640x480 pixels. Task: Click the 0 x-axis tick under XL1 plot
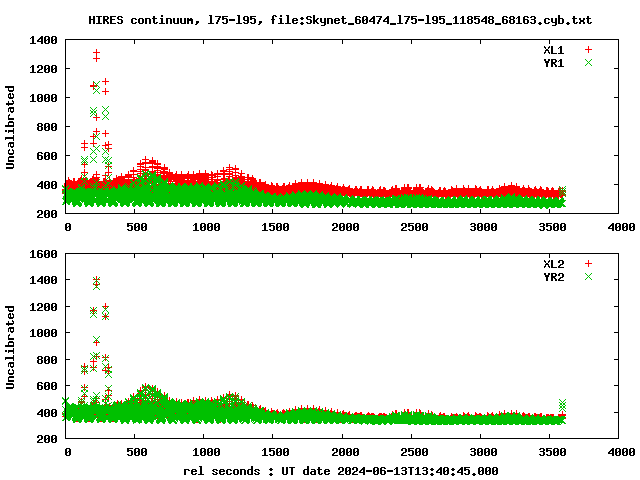[68, 227]
